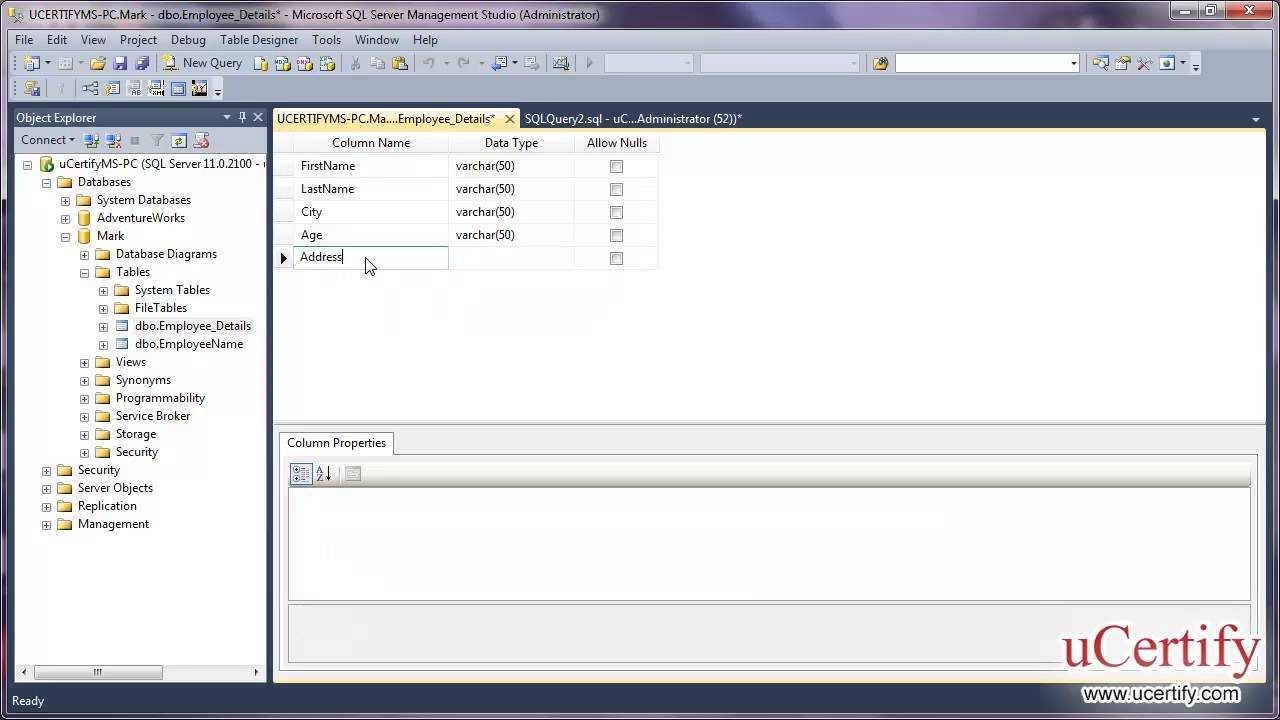Open the Find combo box dropdown

(x=1073, y=63)
